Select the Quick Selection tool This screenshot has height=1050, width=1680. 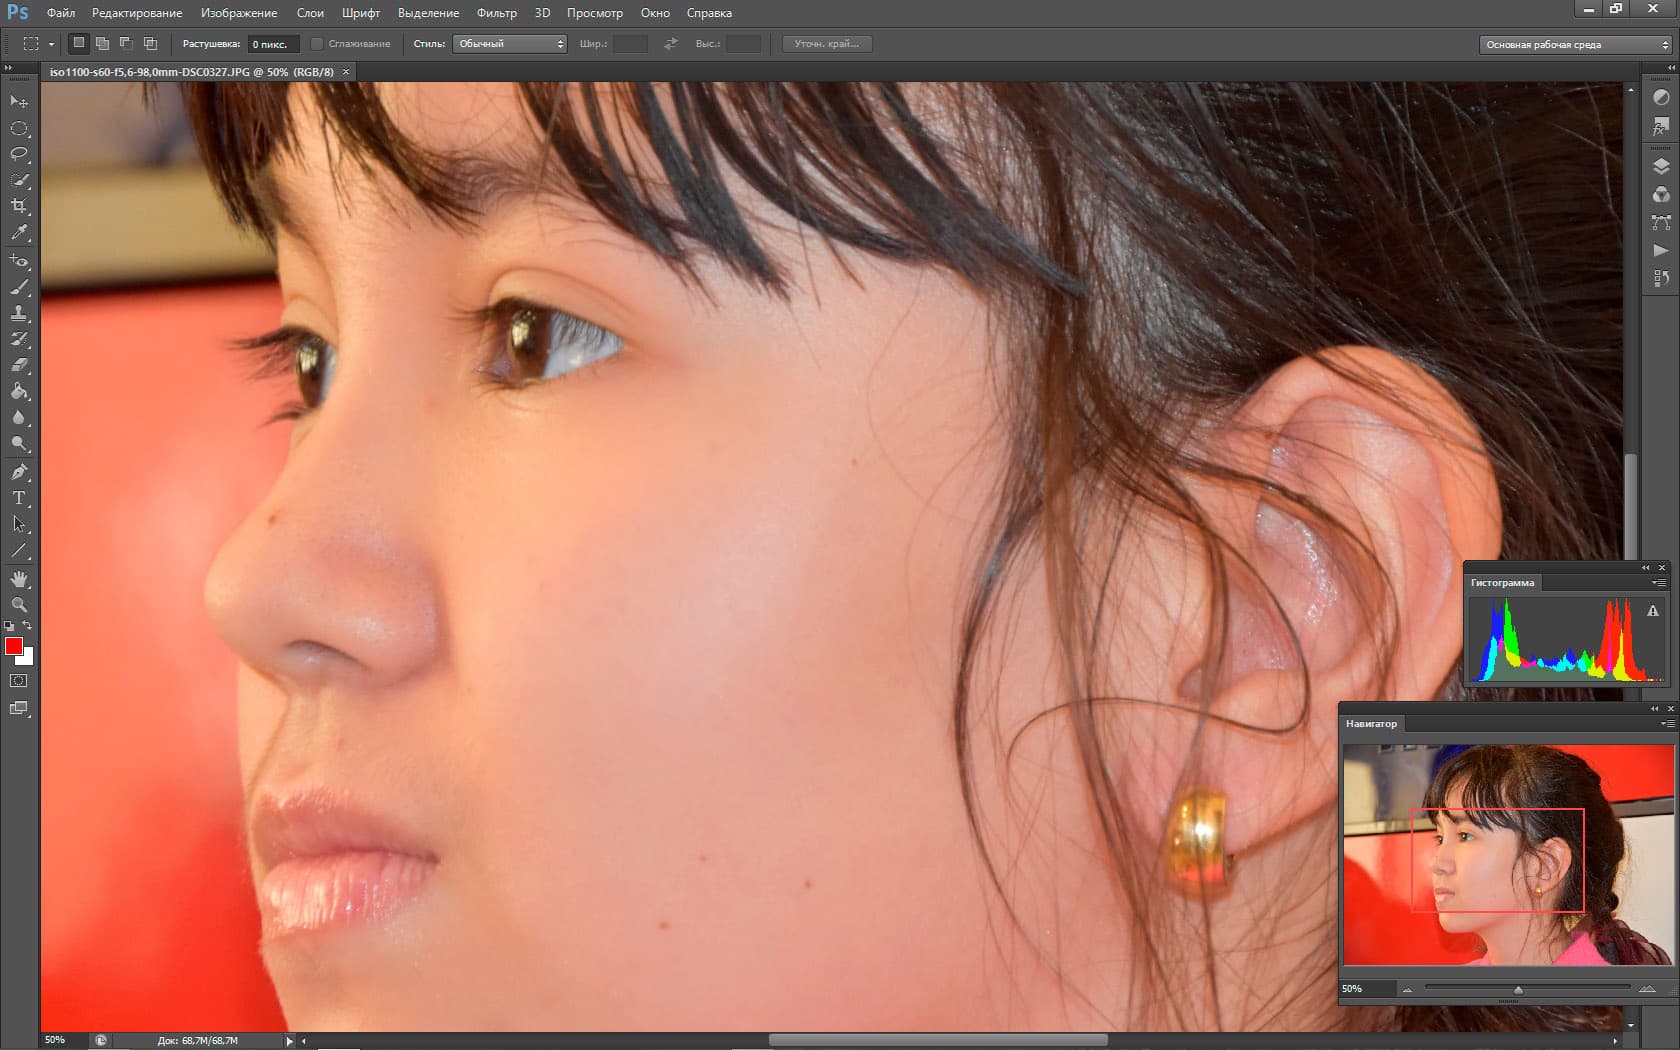point(19,180)
